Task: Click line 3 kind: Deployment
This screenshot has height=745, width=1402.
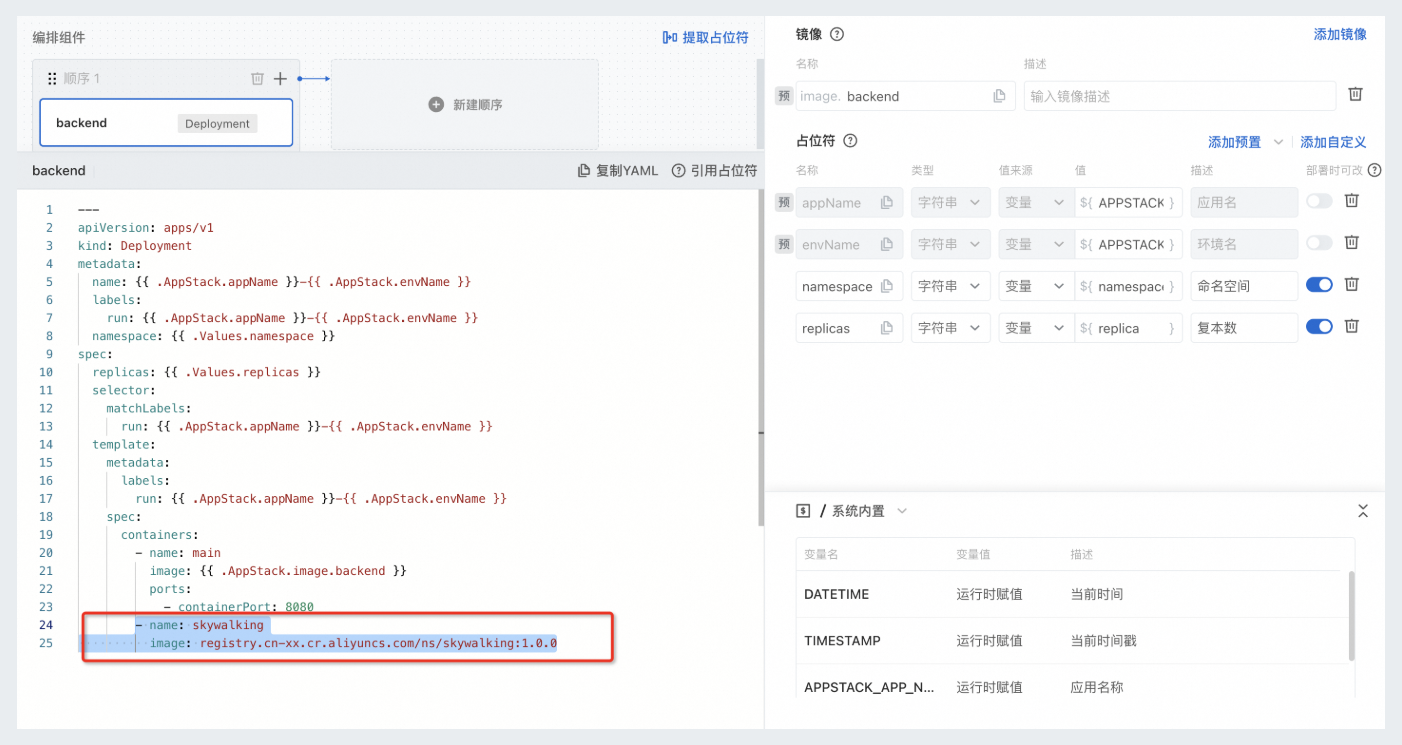Action: 135,245
